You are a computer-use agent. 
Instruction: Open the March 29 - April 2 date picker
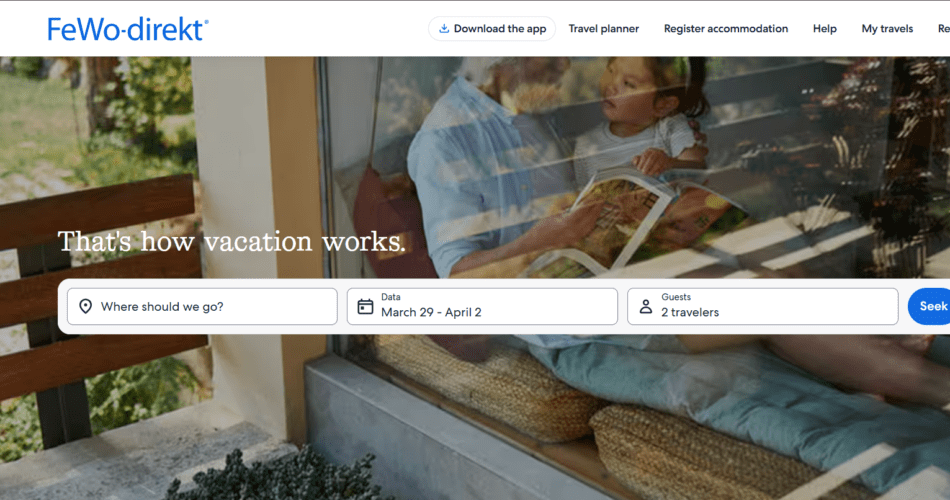482,307
